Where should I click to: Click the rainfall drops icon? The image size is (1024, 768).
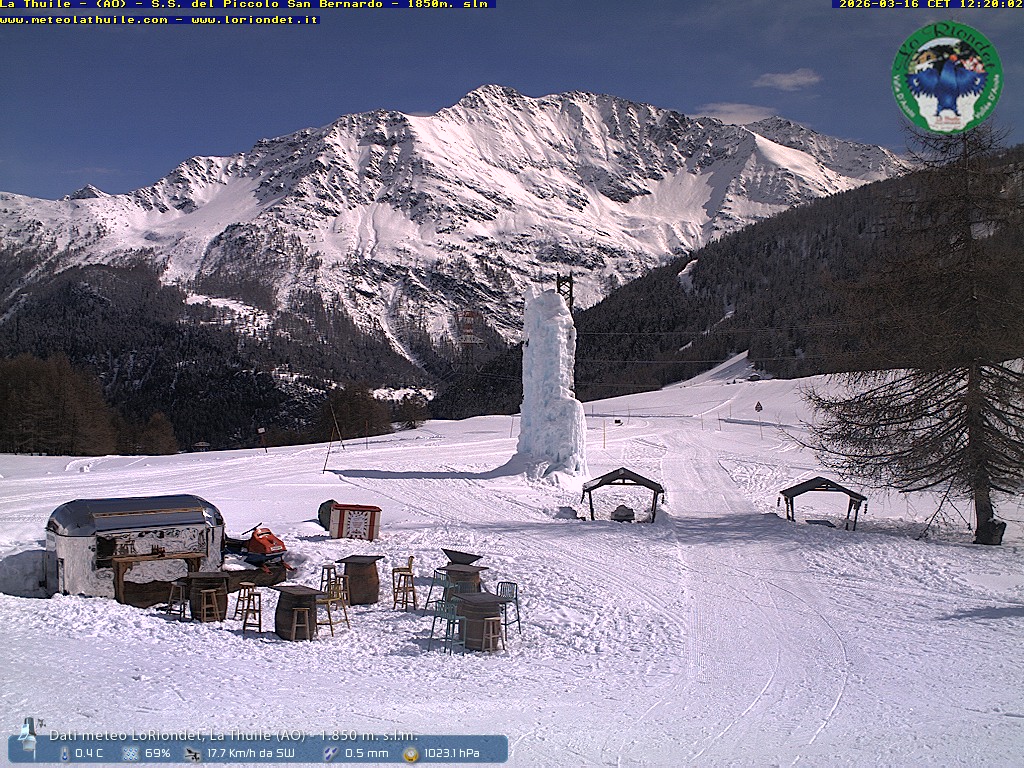tap(330, 753)
